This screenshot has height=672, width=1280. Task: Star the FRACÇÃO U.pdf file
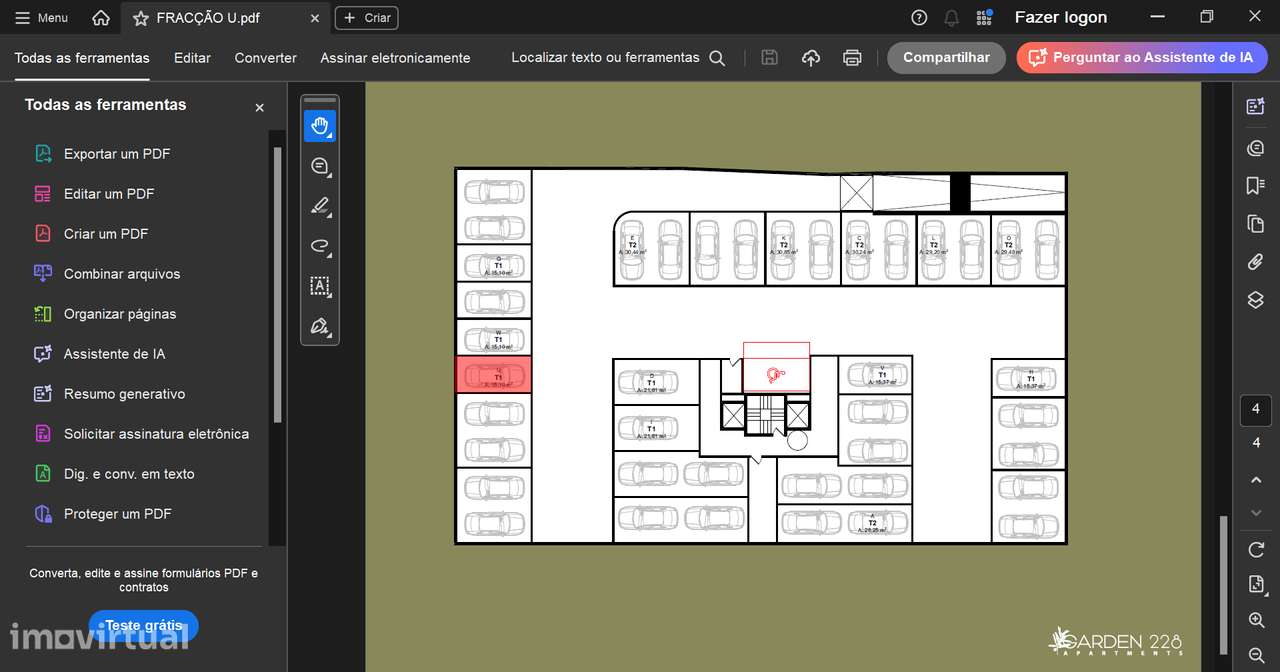141,18
